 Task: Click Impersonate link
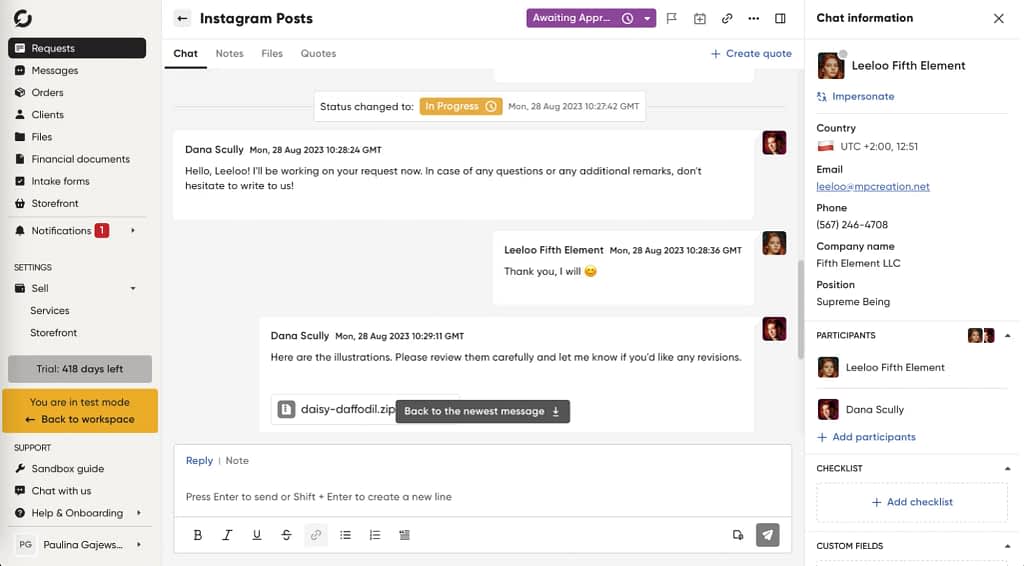[856, 97]
